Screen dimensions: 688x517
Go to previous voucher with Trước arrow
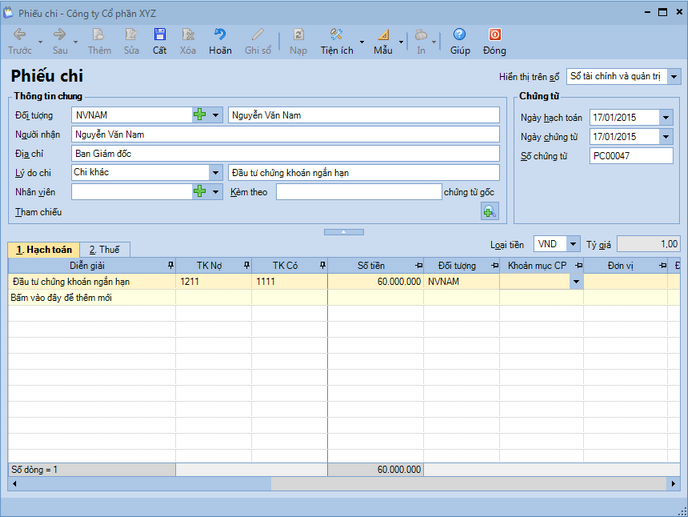[20, 35]
